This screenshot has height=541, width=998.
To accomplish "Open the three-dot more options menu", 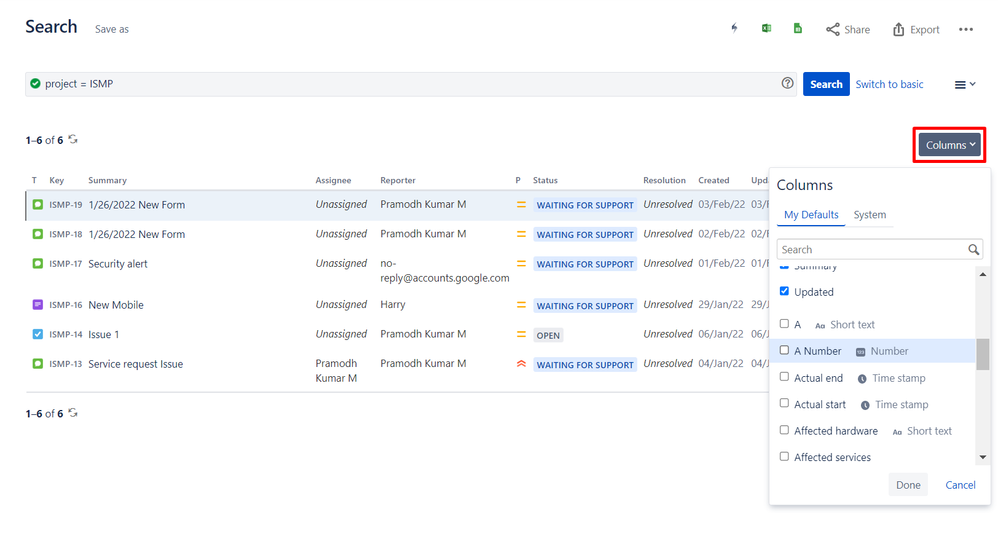I will point(965,30).
